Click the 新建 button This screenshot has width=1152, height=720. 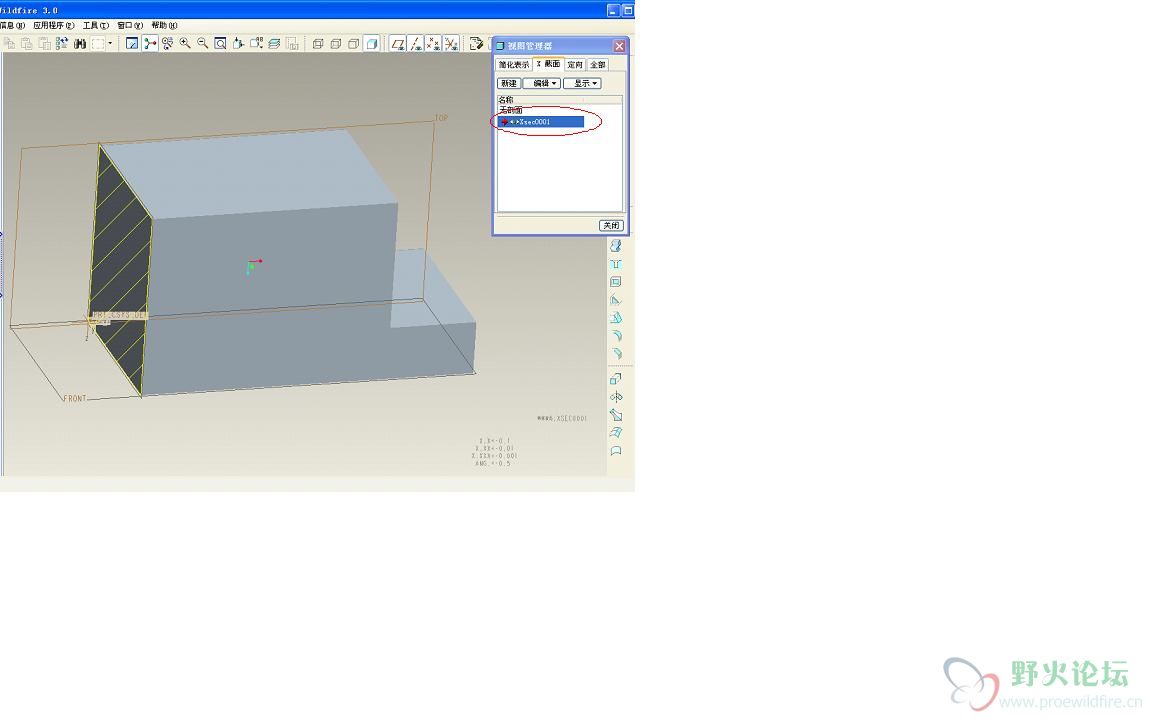coord(508,84)
